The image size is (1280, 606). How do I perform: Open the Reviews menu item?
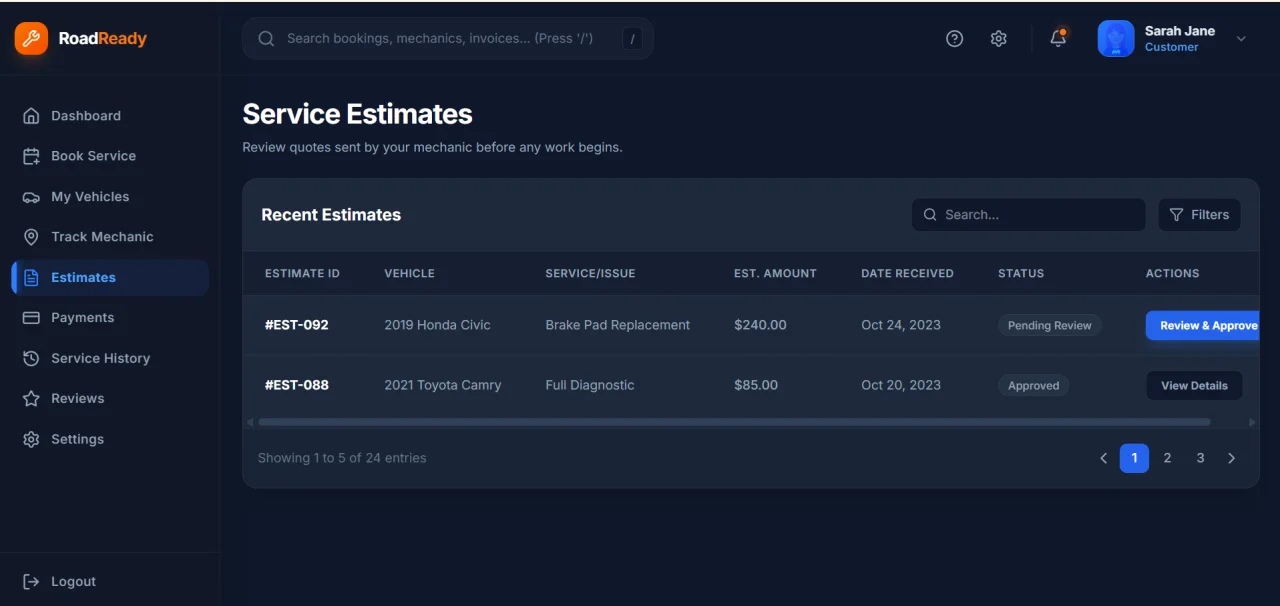click(x=110, y=398)
